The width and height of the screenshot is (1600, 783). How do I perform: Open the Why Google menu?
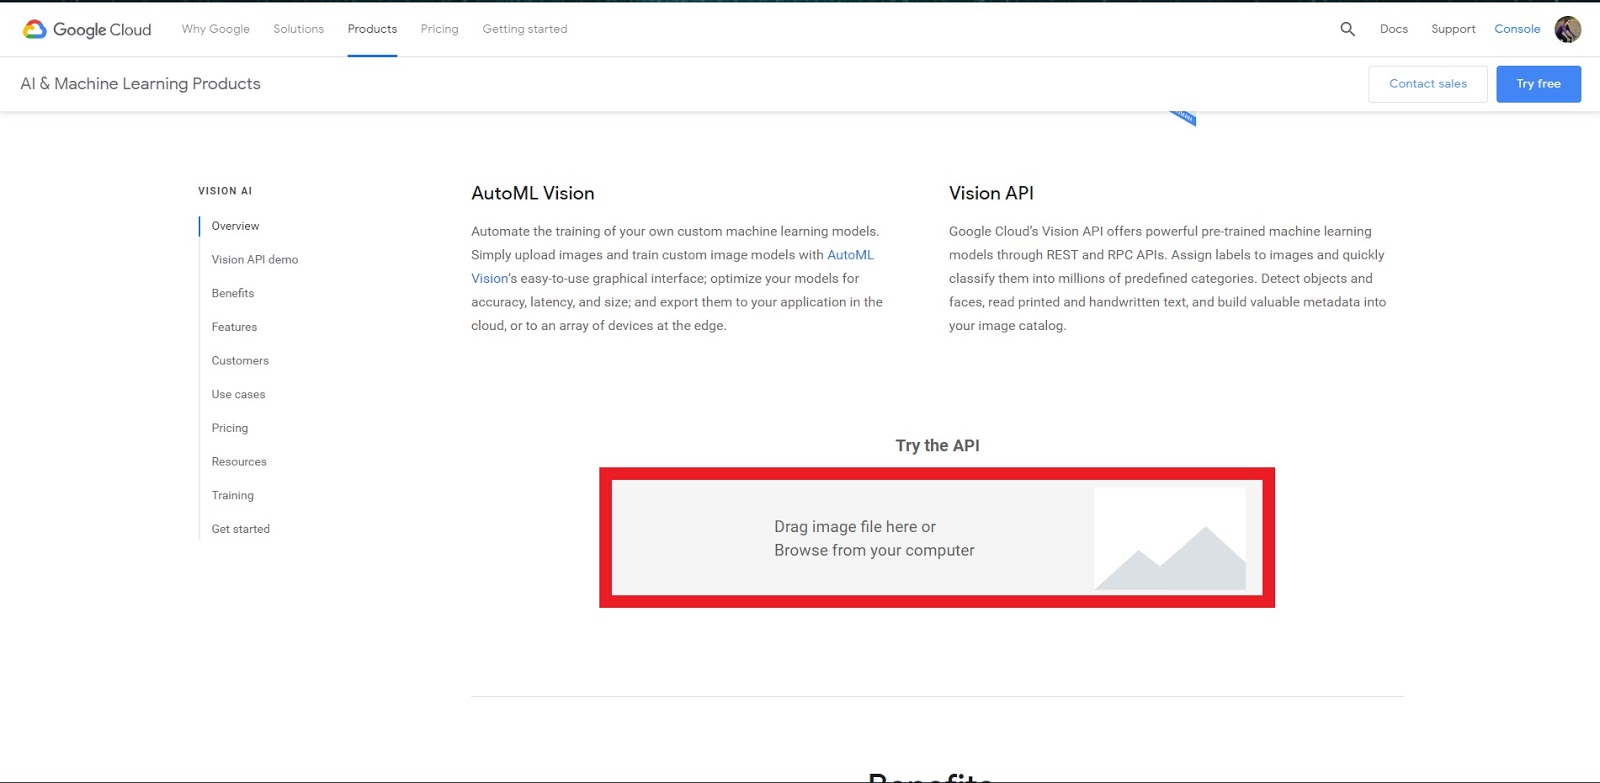(216, 29)
